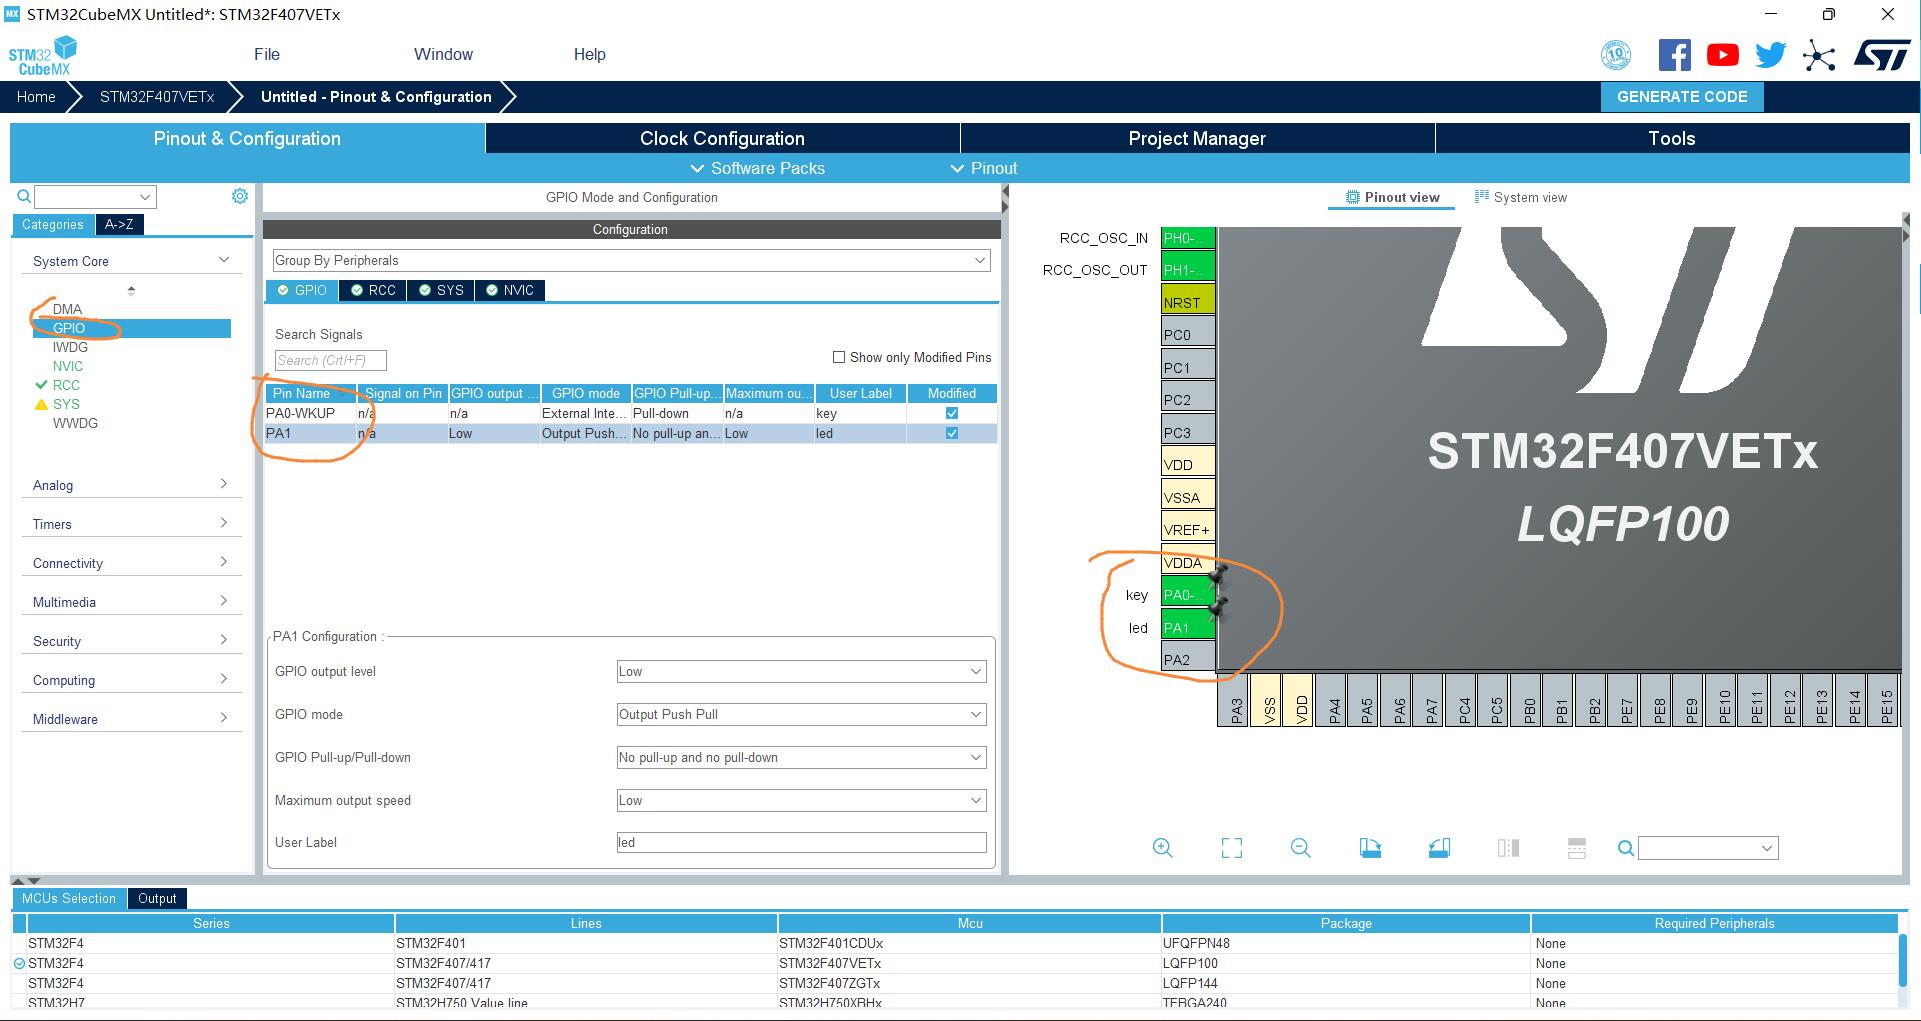Open the GPIO mode dropdown
The width and height of the screenshot is (1921, 1021).
tap(801, 714)
